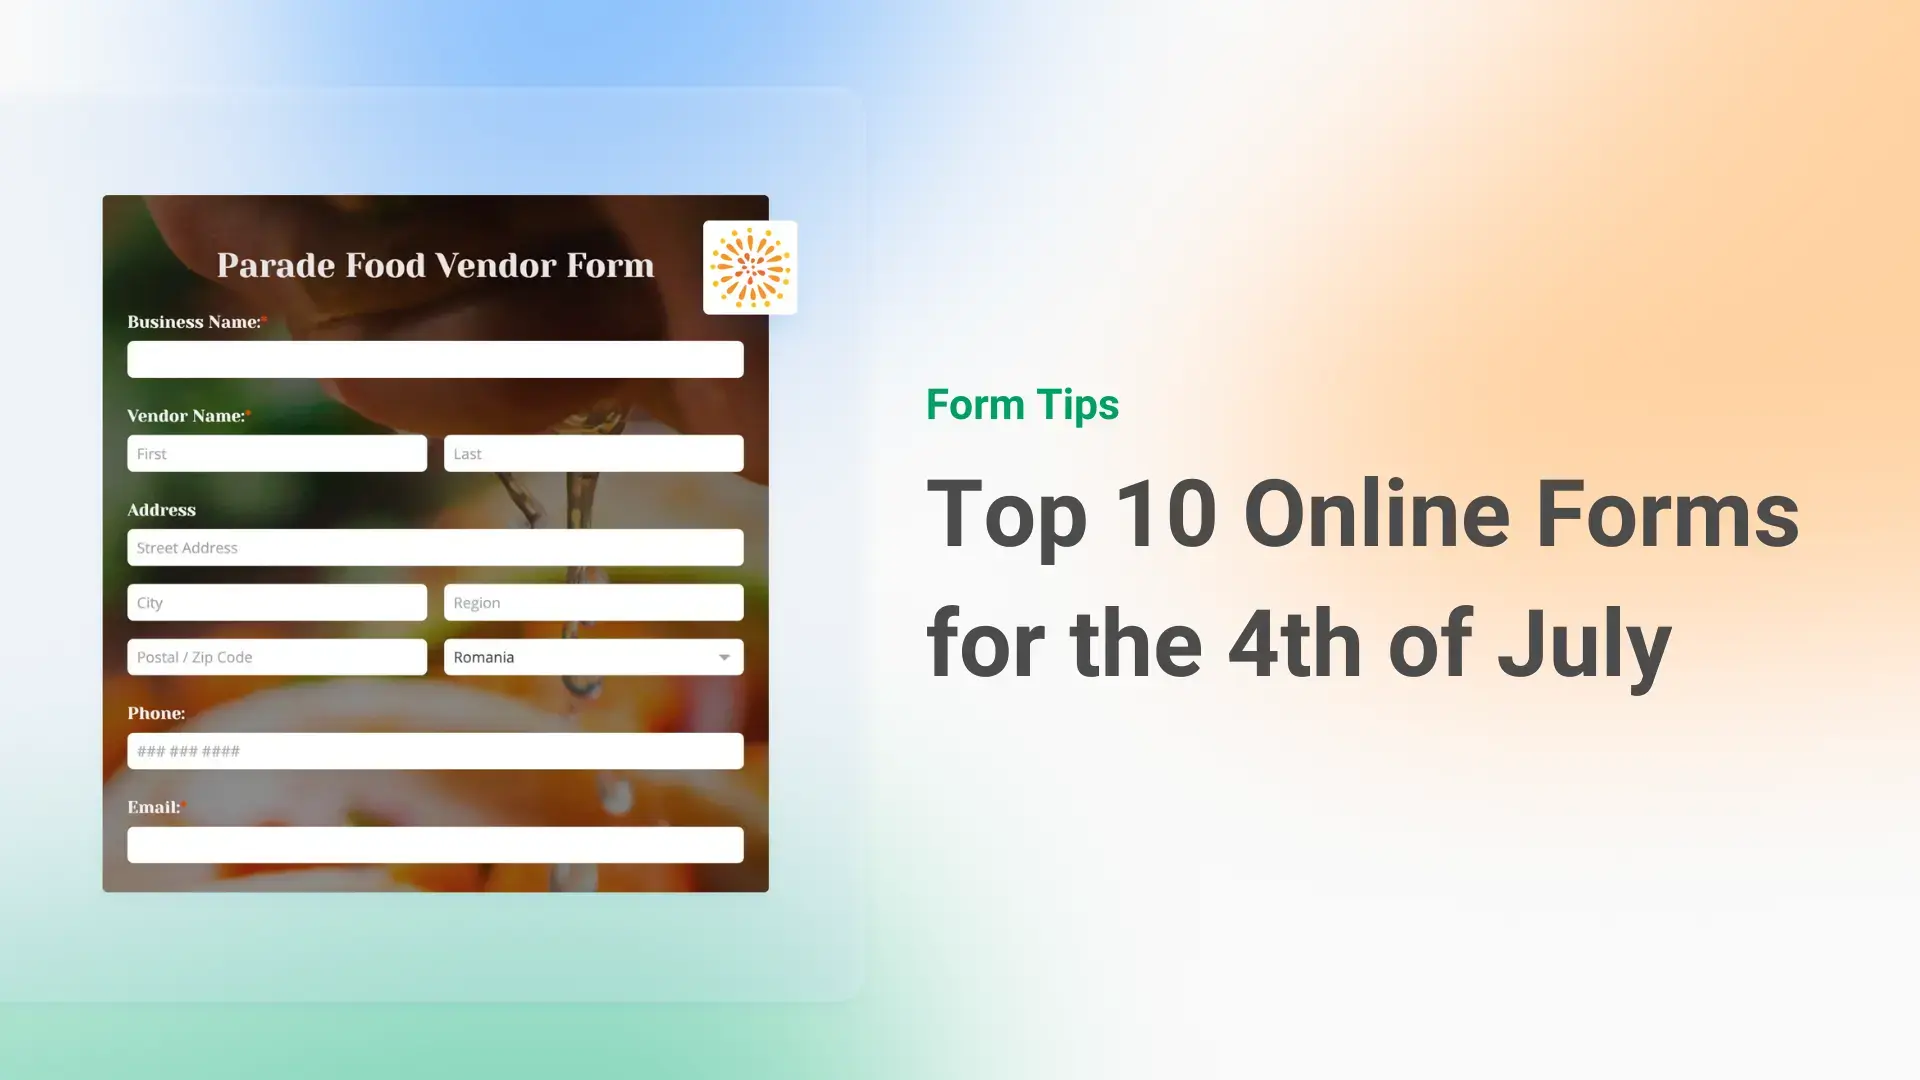This screenshot has width=1920, height=1080.
Task: Toggle the Vendor Name required field
Action: (x=248, y=415)
